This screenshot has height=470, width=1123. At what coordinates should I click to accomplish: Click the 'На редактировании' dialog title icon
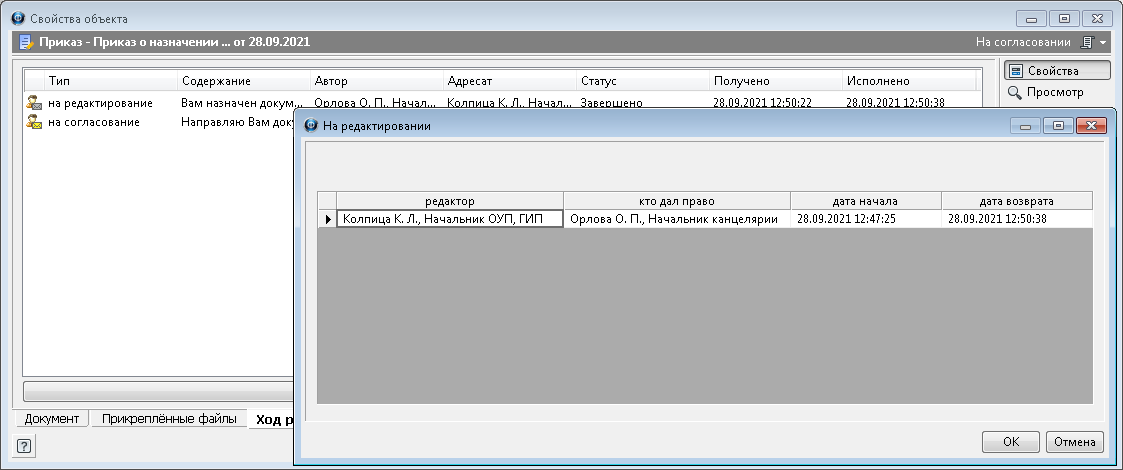310,126
